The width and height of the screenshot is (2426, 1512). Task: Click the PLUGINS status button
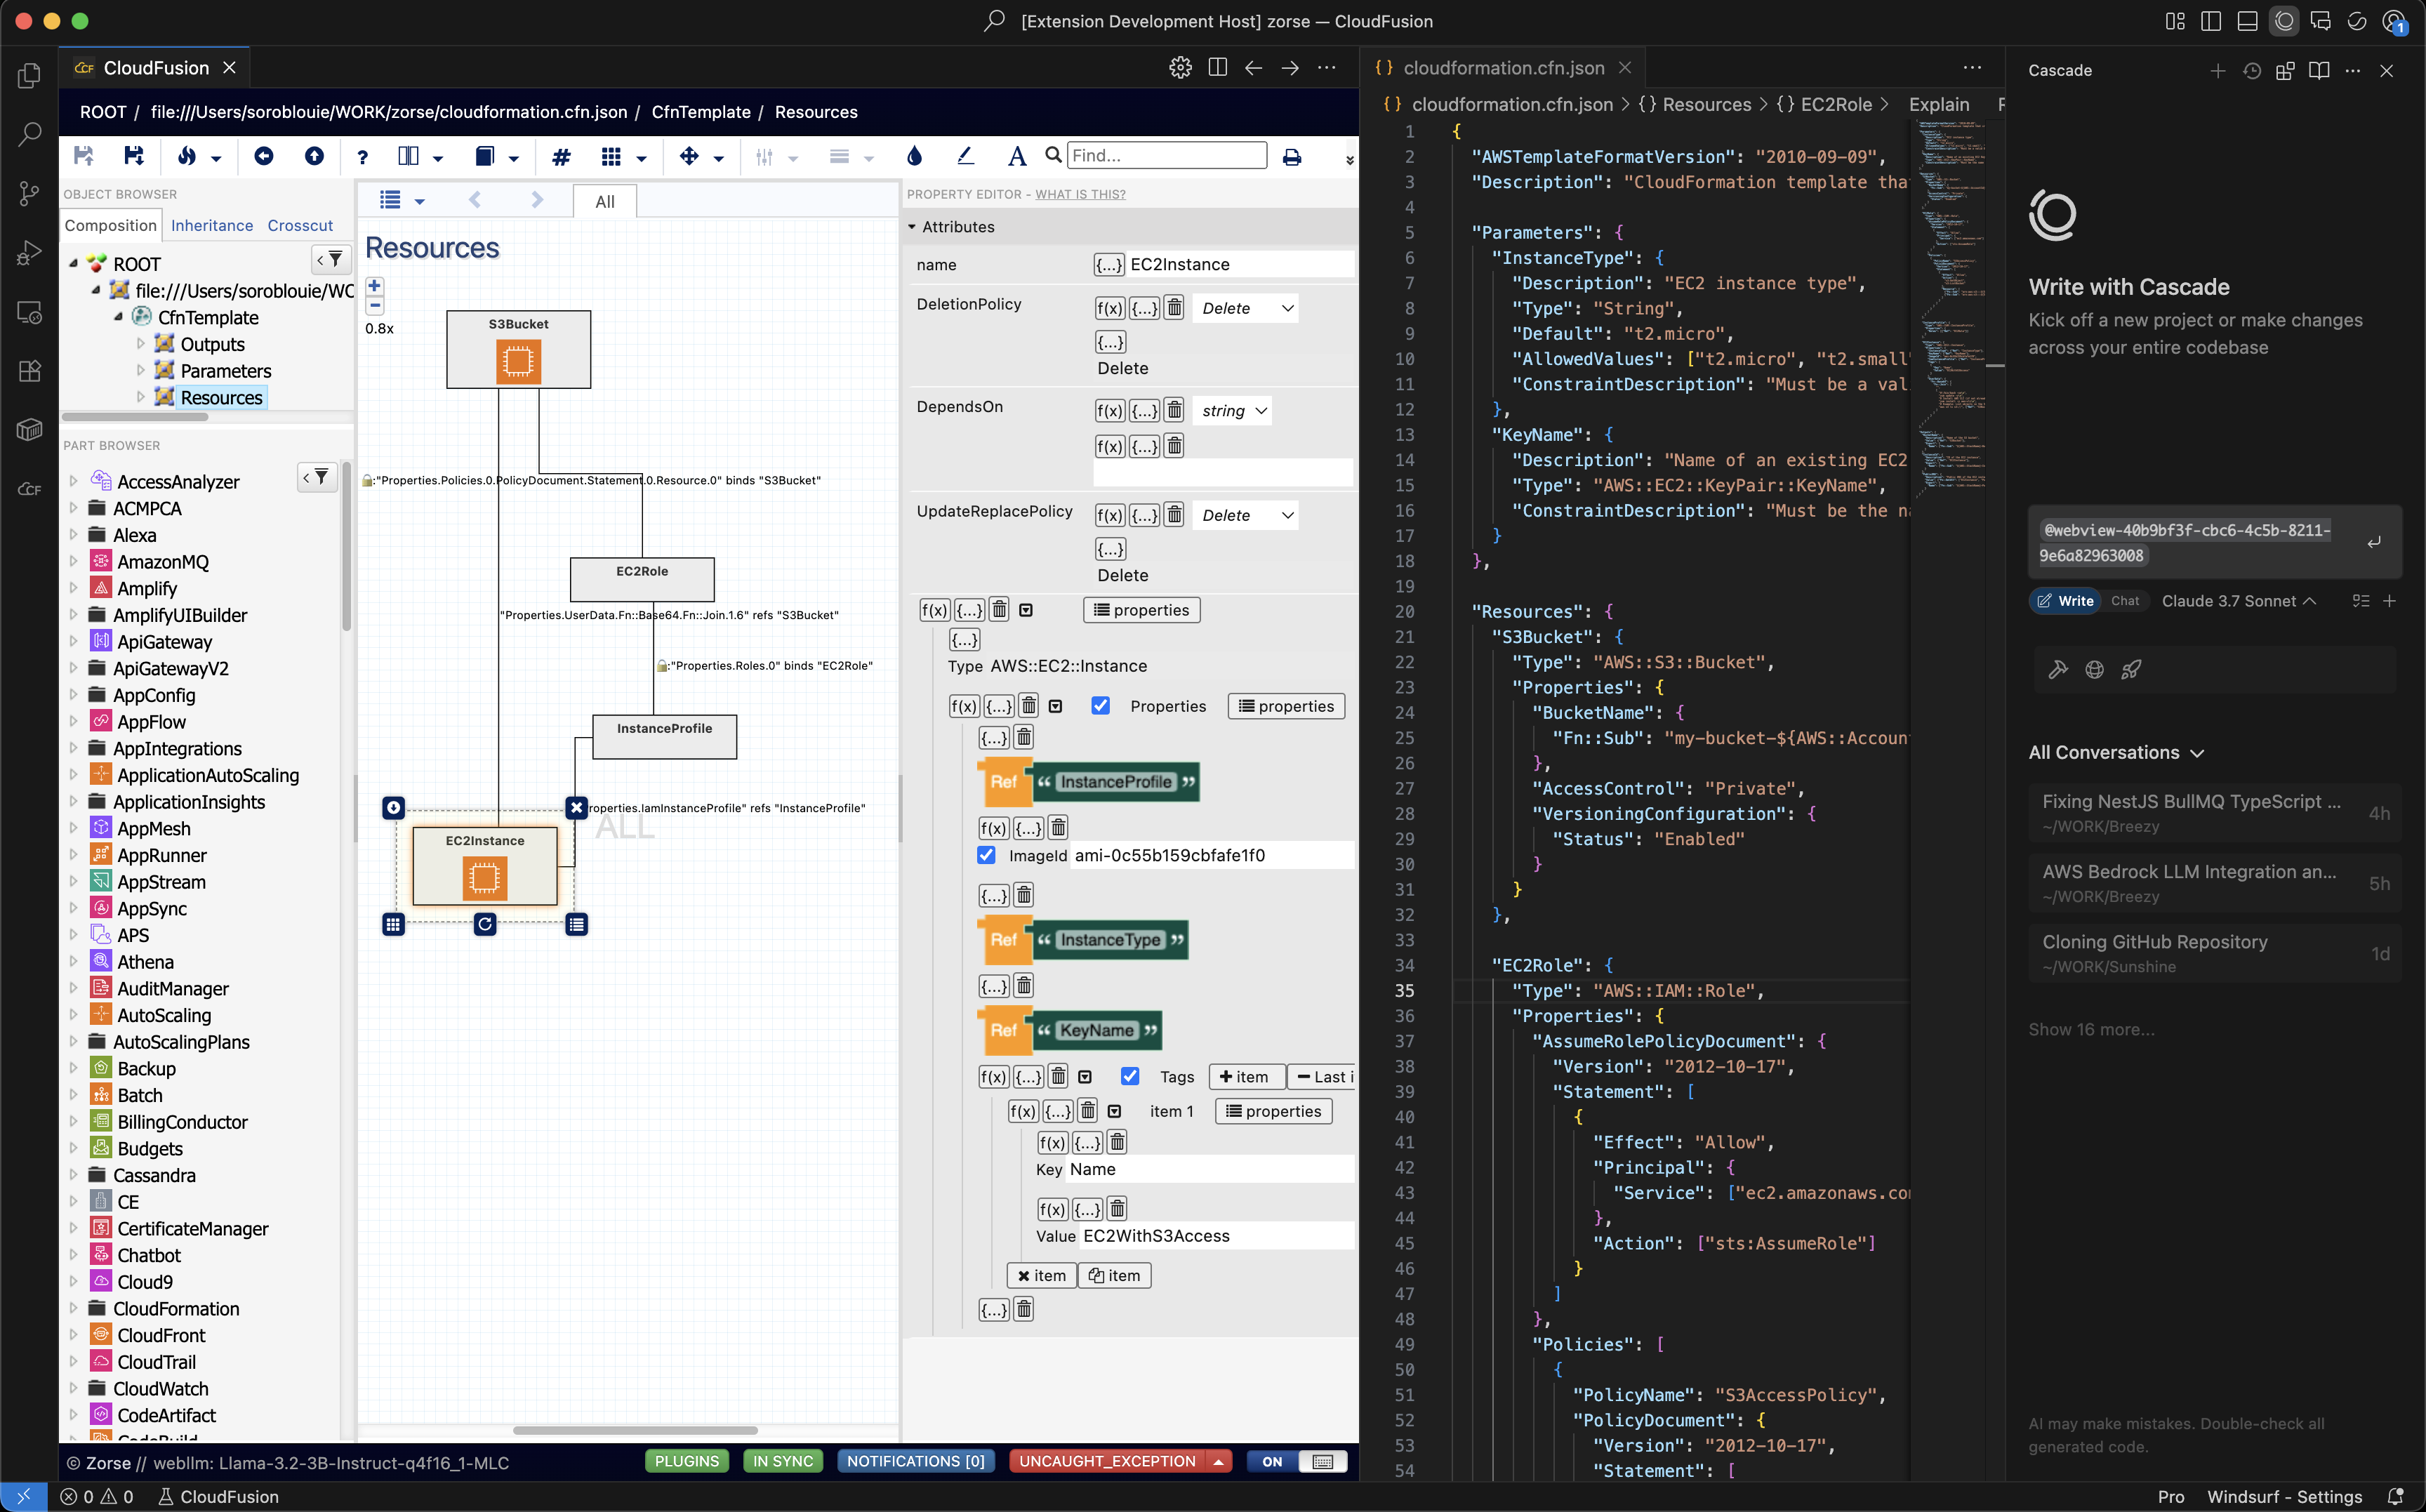coord(686,1461)
